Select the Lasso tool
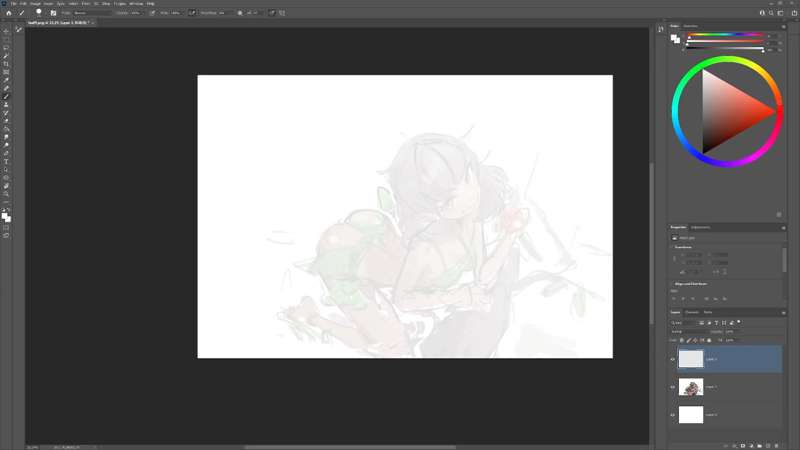The image size is (800, 450). pos(6,47)
